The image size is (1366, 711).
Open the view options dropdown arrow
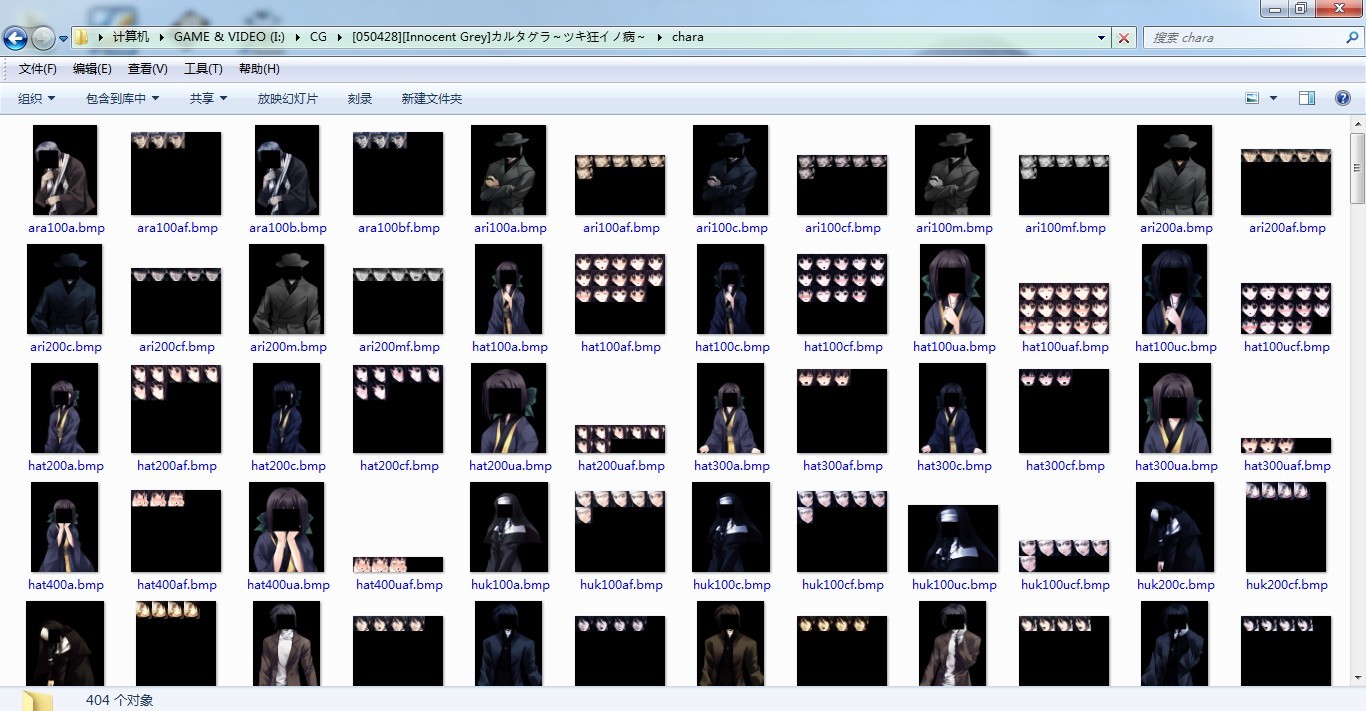pyautogui.click(x=1273, y=98)
